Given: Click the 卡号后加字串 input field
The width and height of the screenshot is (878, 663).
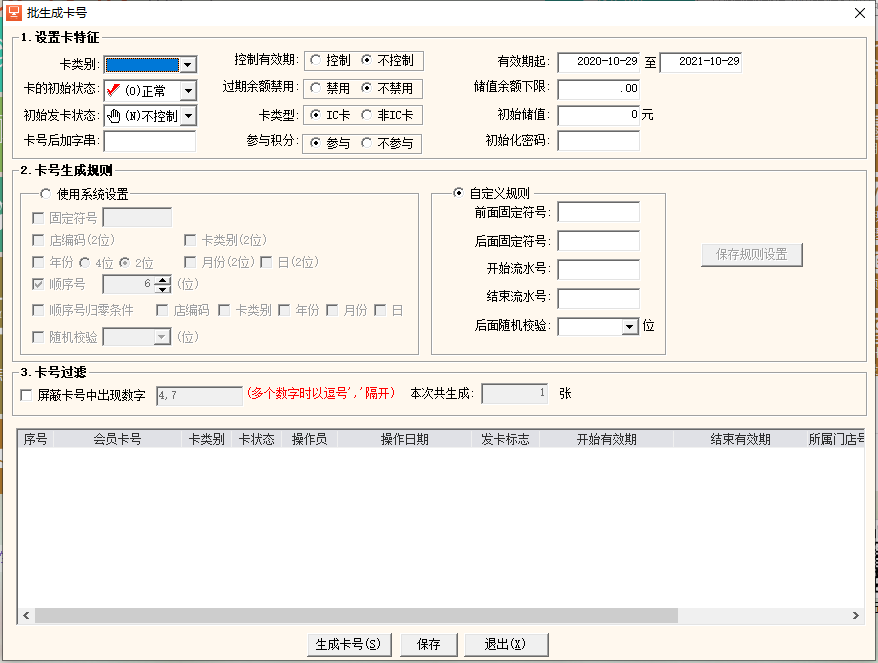Looking at the screenshot, I should pyautogui.click(x=150, y=141).
